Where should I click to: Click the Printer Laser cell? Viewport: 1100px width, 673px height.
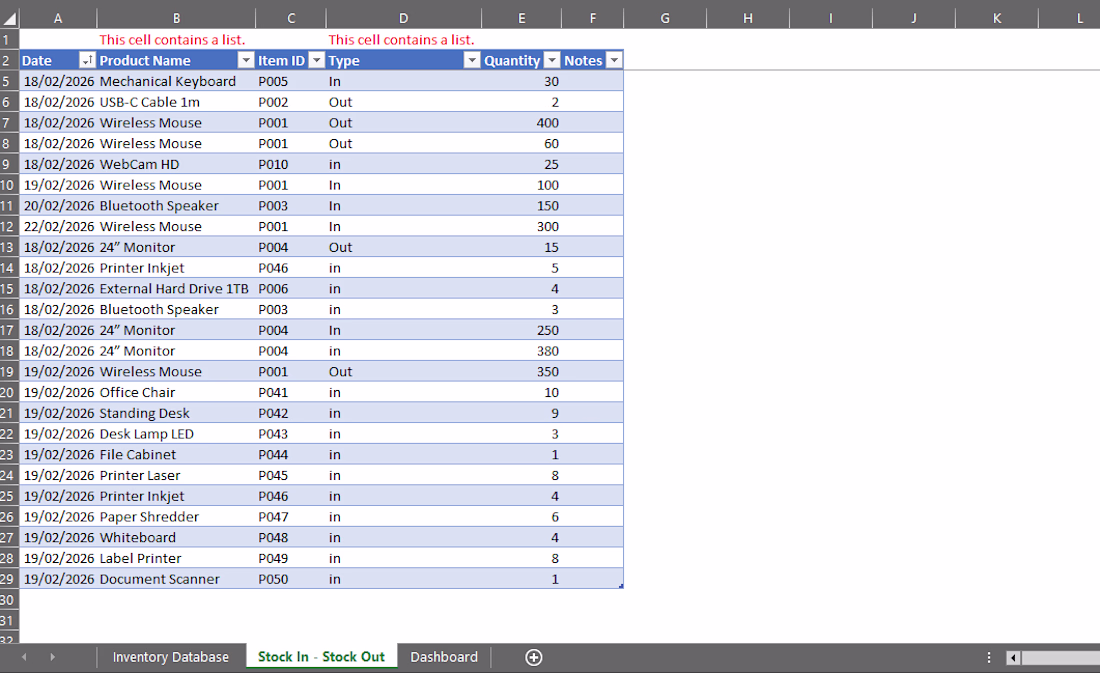[175, 475]
